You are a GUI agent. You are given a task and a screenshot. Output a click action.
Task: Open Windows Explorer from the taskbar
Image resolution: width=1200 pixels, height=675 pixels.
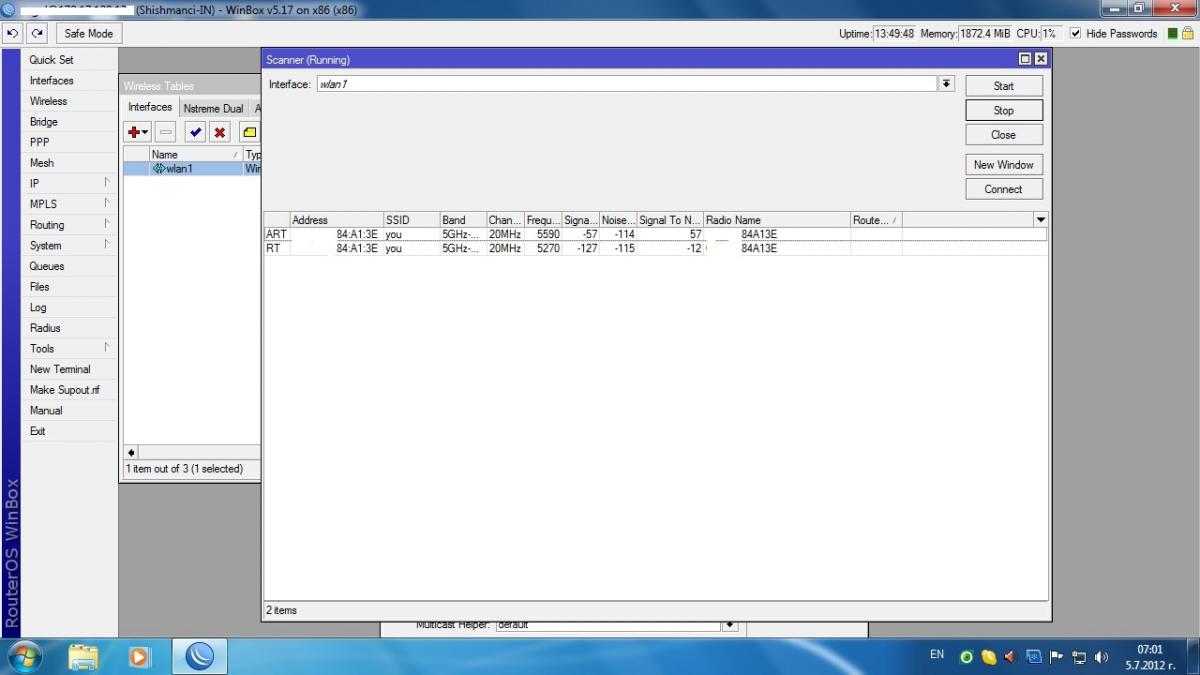pos(84,657)
